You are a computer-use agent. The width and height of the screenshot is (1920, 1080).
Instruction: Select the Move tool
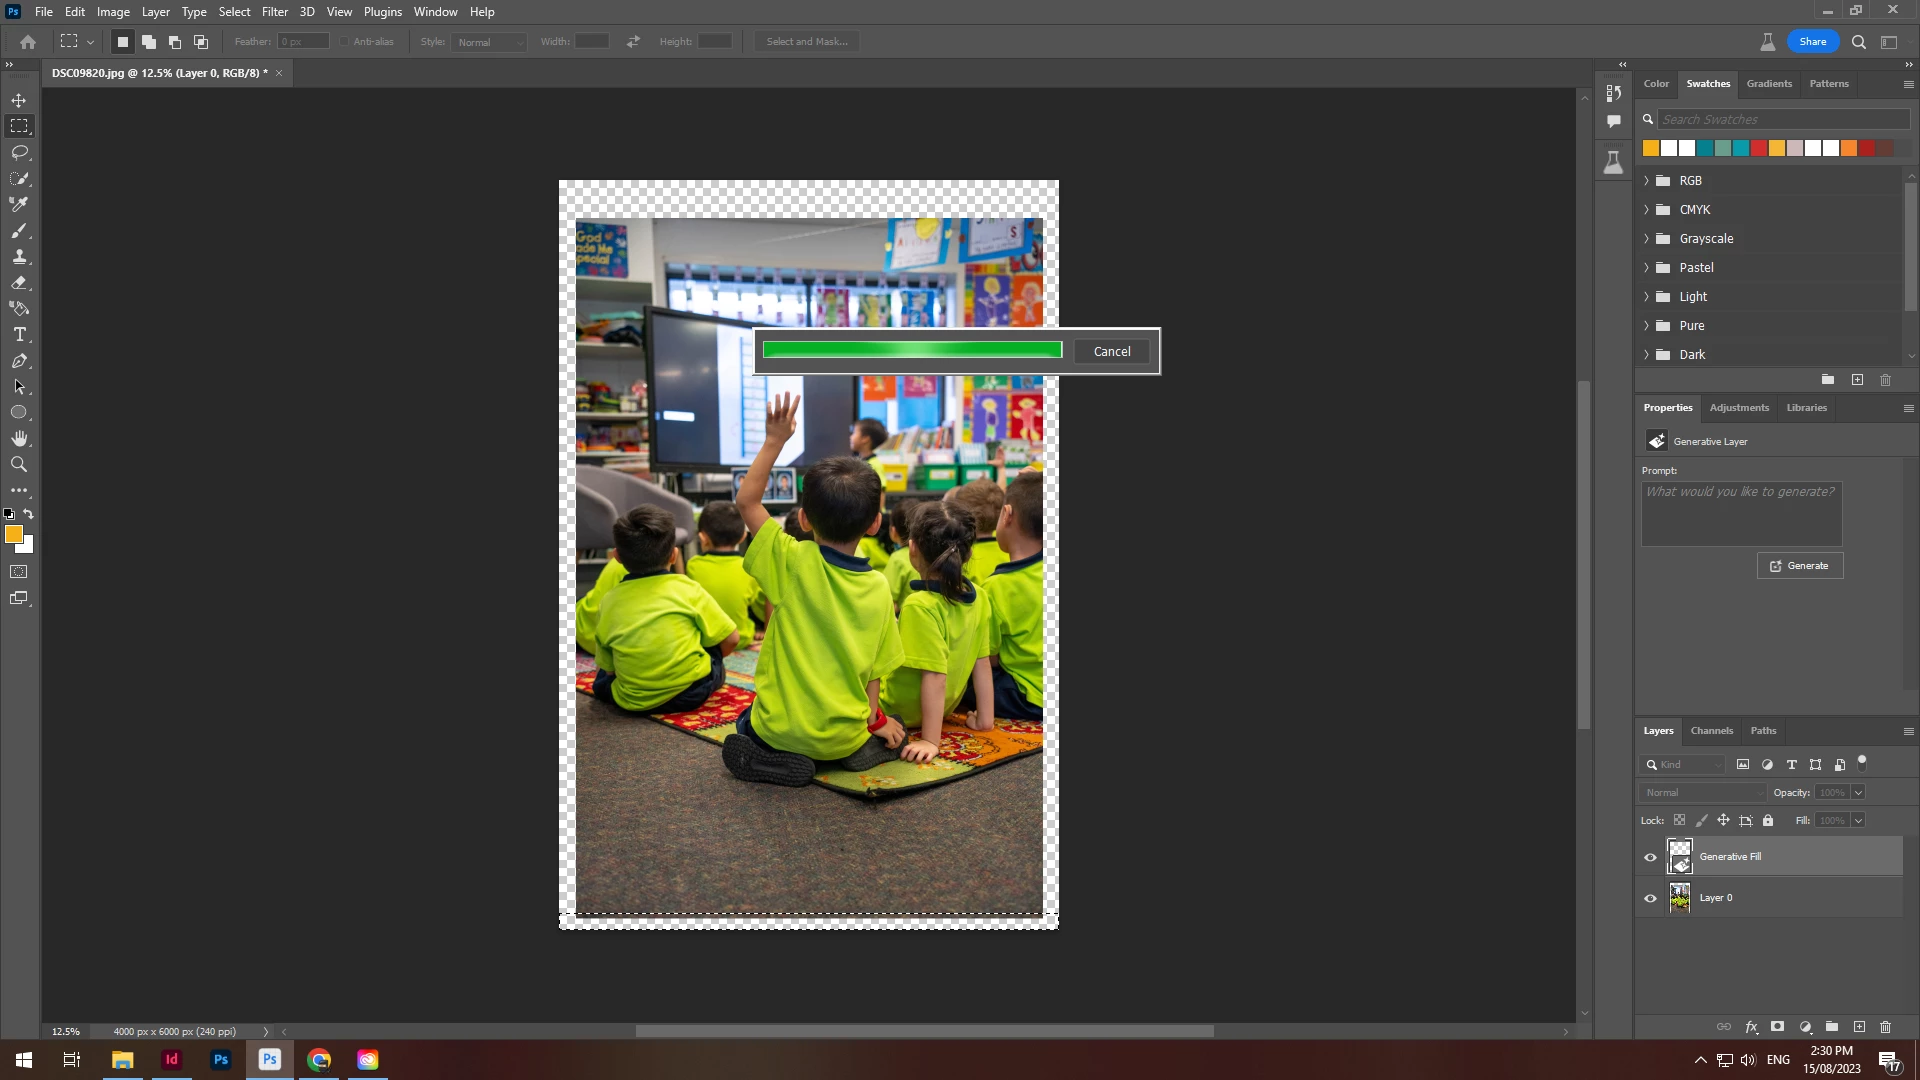coord(19,100)
